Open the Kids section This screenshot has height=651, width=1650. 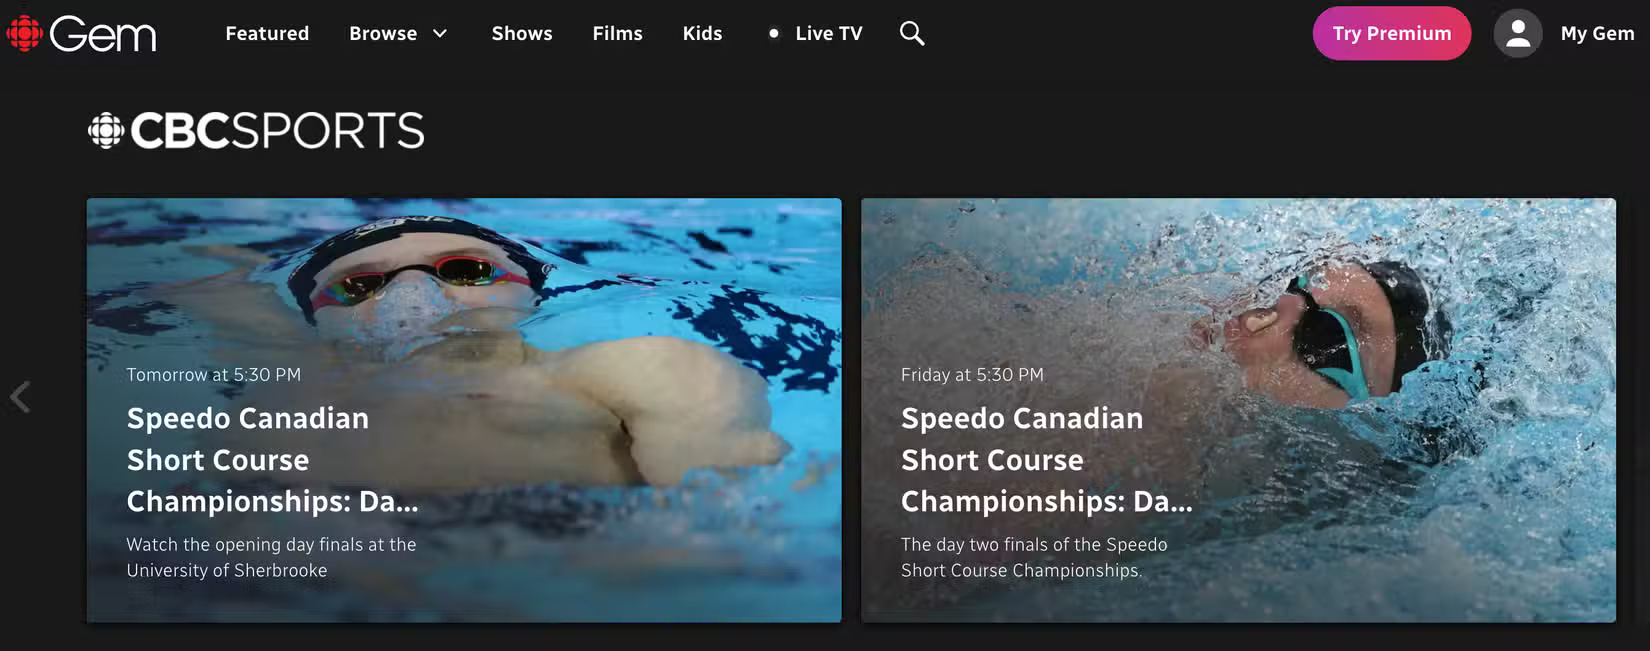(x=702, y=33)
